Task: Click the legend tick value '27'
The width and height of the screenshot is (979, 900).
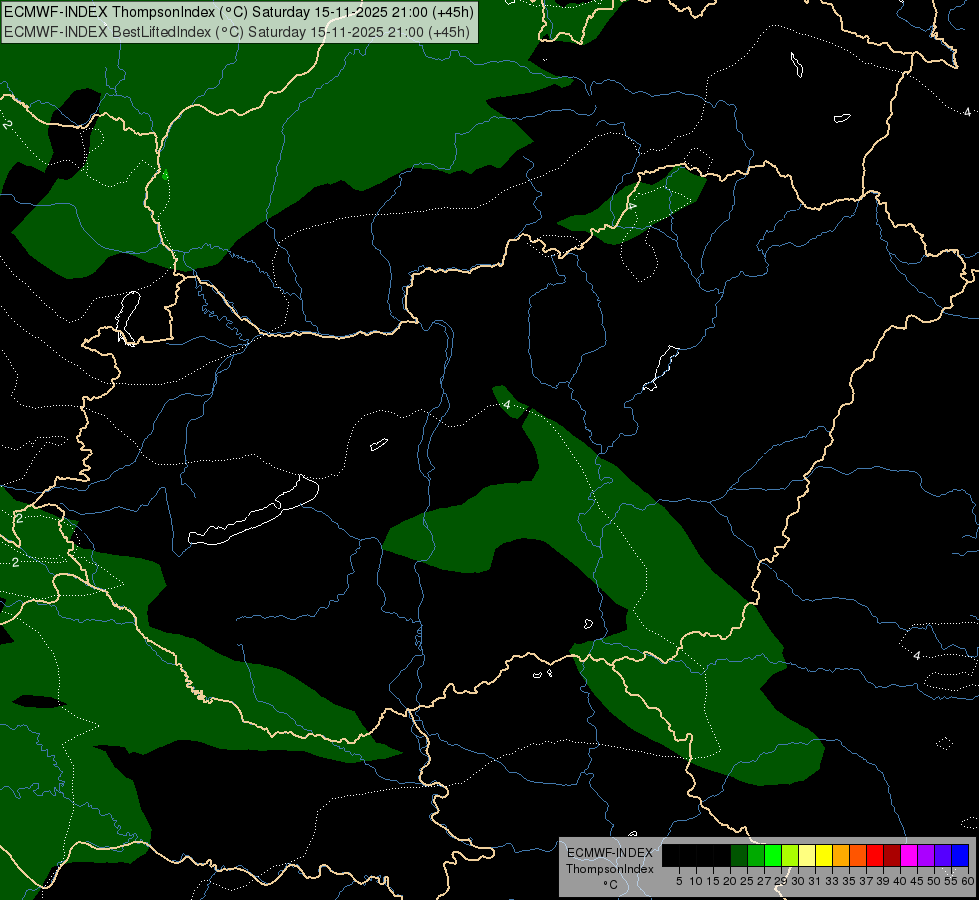Action: (x=764, y=881)
